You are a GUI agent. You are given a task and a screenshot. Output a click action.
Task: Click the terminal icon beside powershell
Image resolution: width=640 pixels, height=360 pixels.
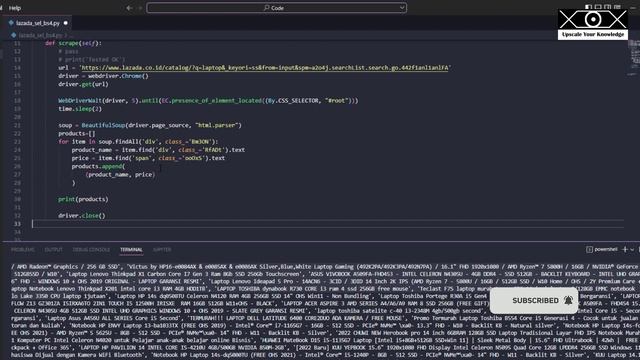(x=589, y=249)
